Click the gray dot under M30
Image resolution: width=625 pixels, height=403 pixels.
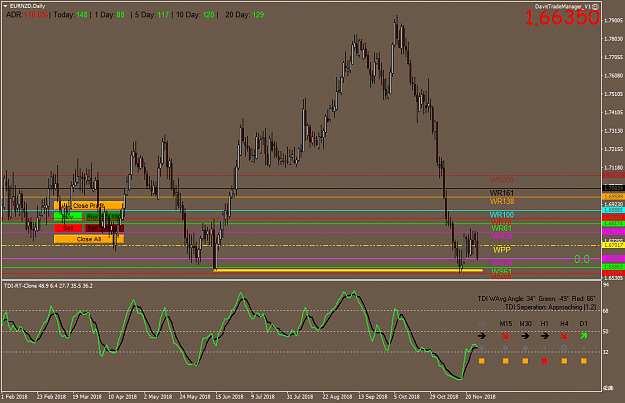pos(525,348)
